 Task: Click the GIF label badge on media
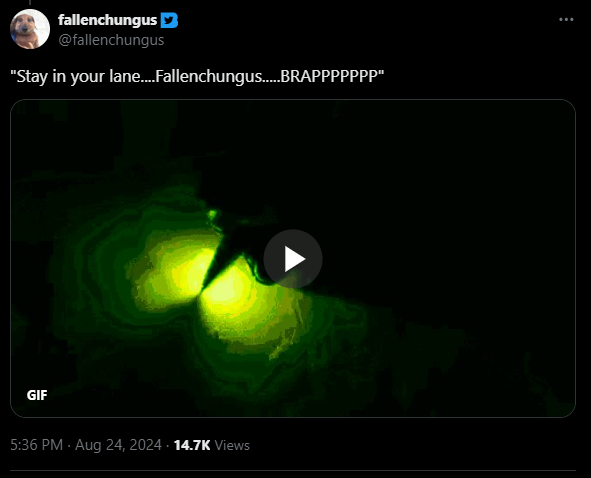click(37, 395)
